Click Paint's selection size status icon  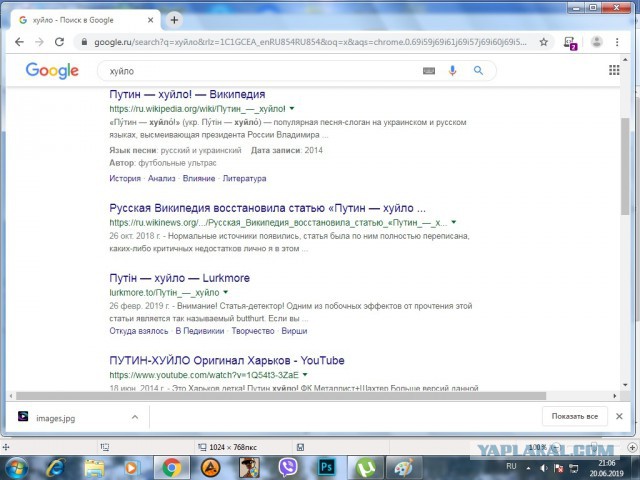[x=202, y=447]
